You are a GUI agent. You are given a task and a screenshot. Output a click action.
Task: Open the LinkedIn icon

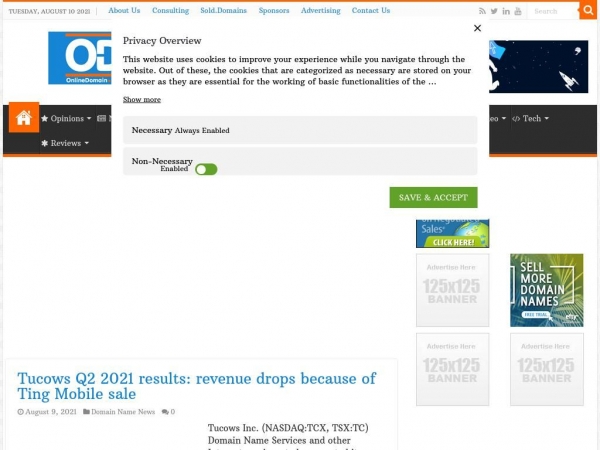(506, 11)
